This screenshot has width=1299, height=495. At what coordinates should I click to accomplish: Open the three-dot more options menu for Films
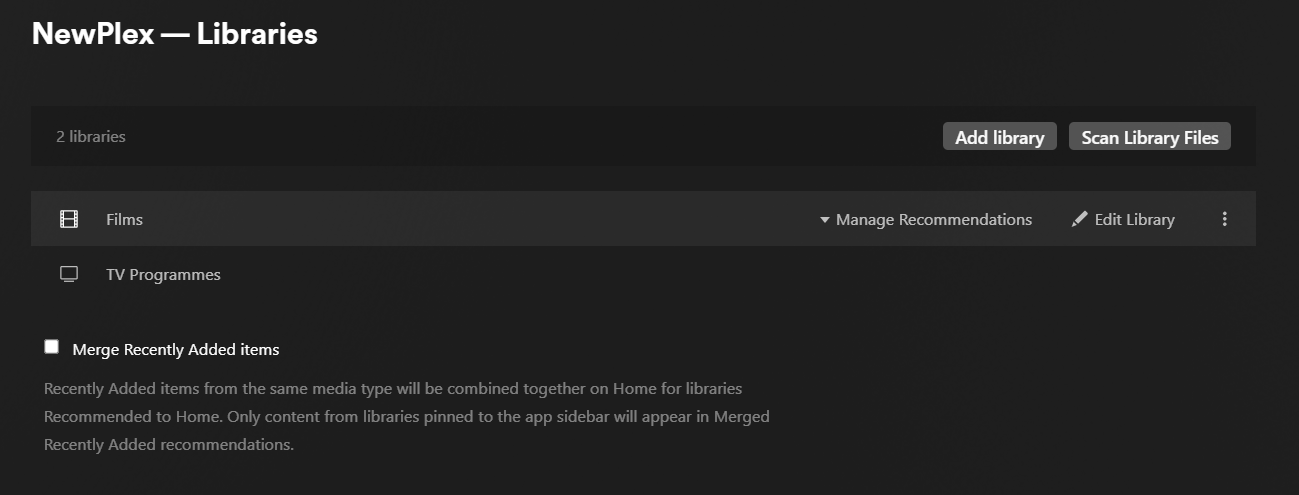click(1224, 219)
